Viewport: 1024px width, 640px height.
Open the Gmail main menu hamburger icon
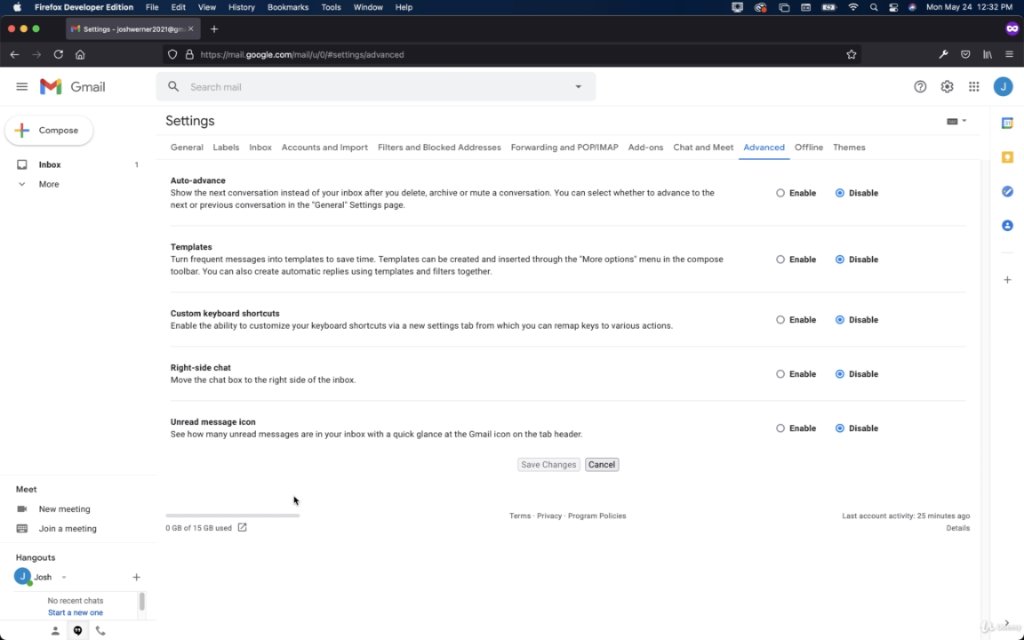pyautogui.click(x=22, y=87)
